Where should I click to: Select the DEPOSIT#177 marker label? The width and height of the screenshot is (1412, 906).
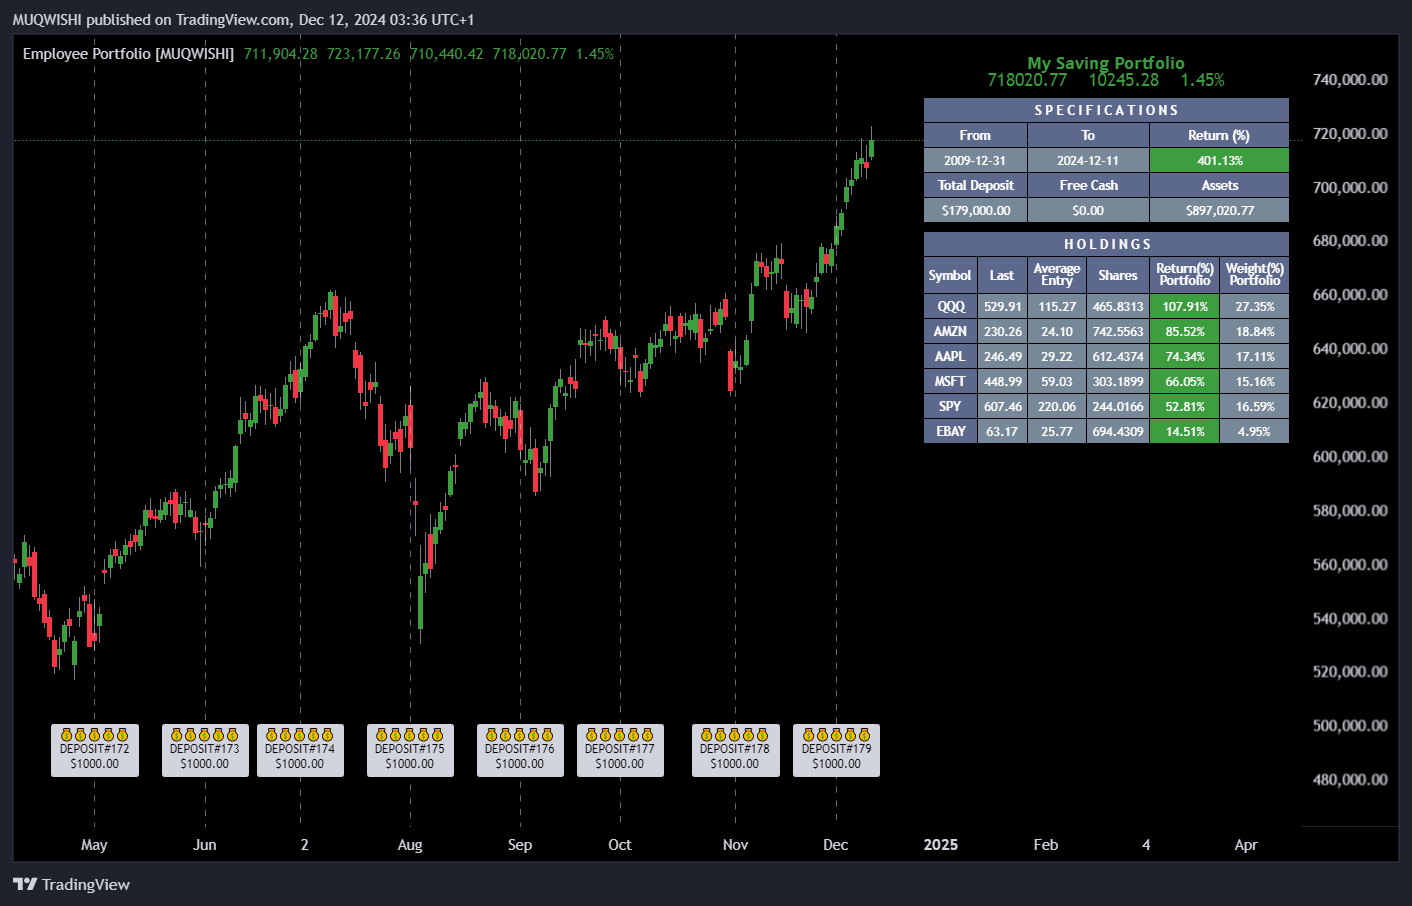tap(620, 750)
